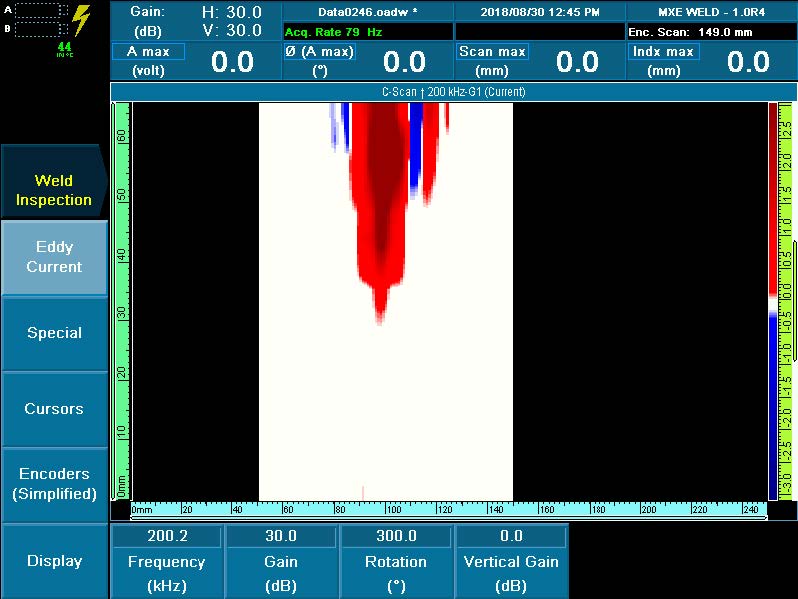The image size is (798, 599).
Task: Click the battery A status indicator
Action: [x=40, y=10]
